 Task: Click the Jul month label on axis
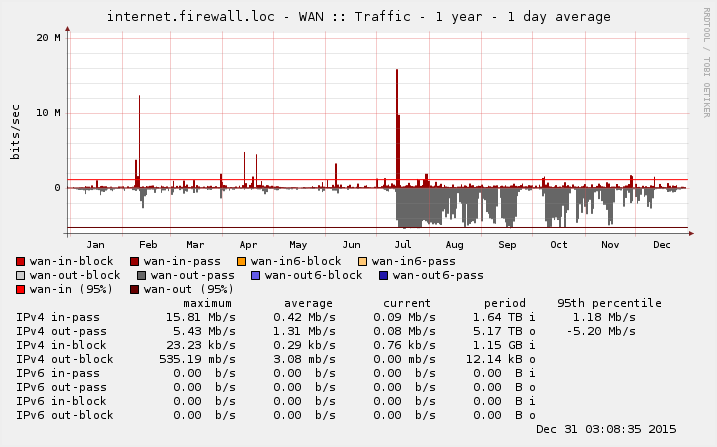point(403,244)
